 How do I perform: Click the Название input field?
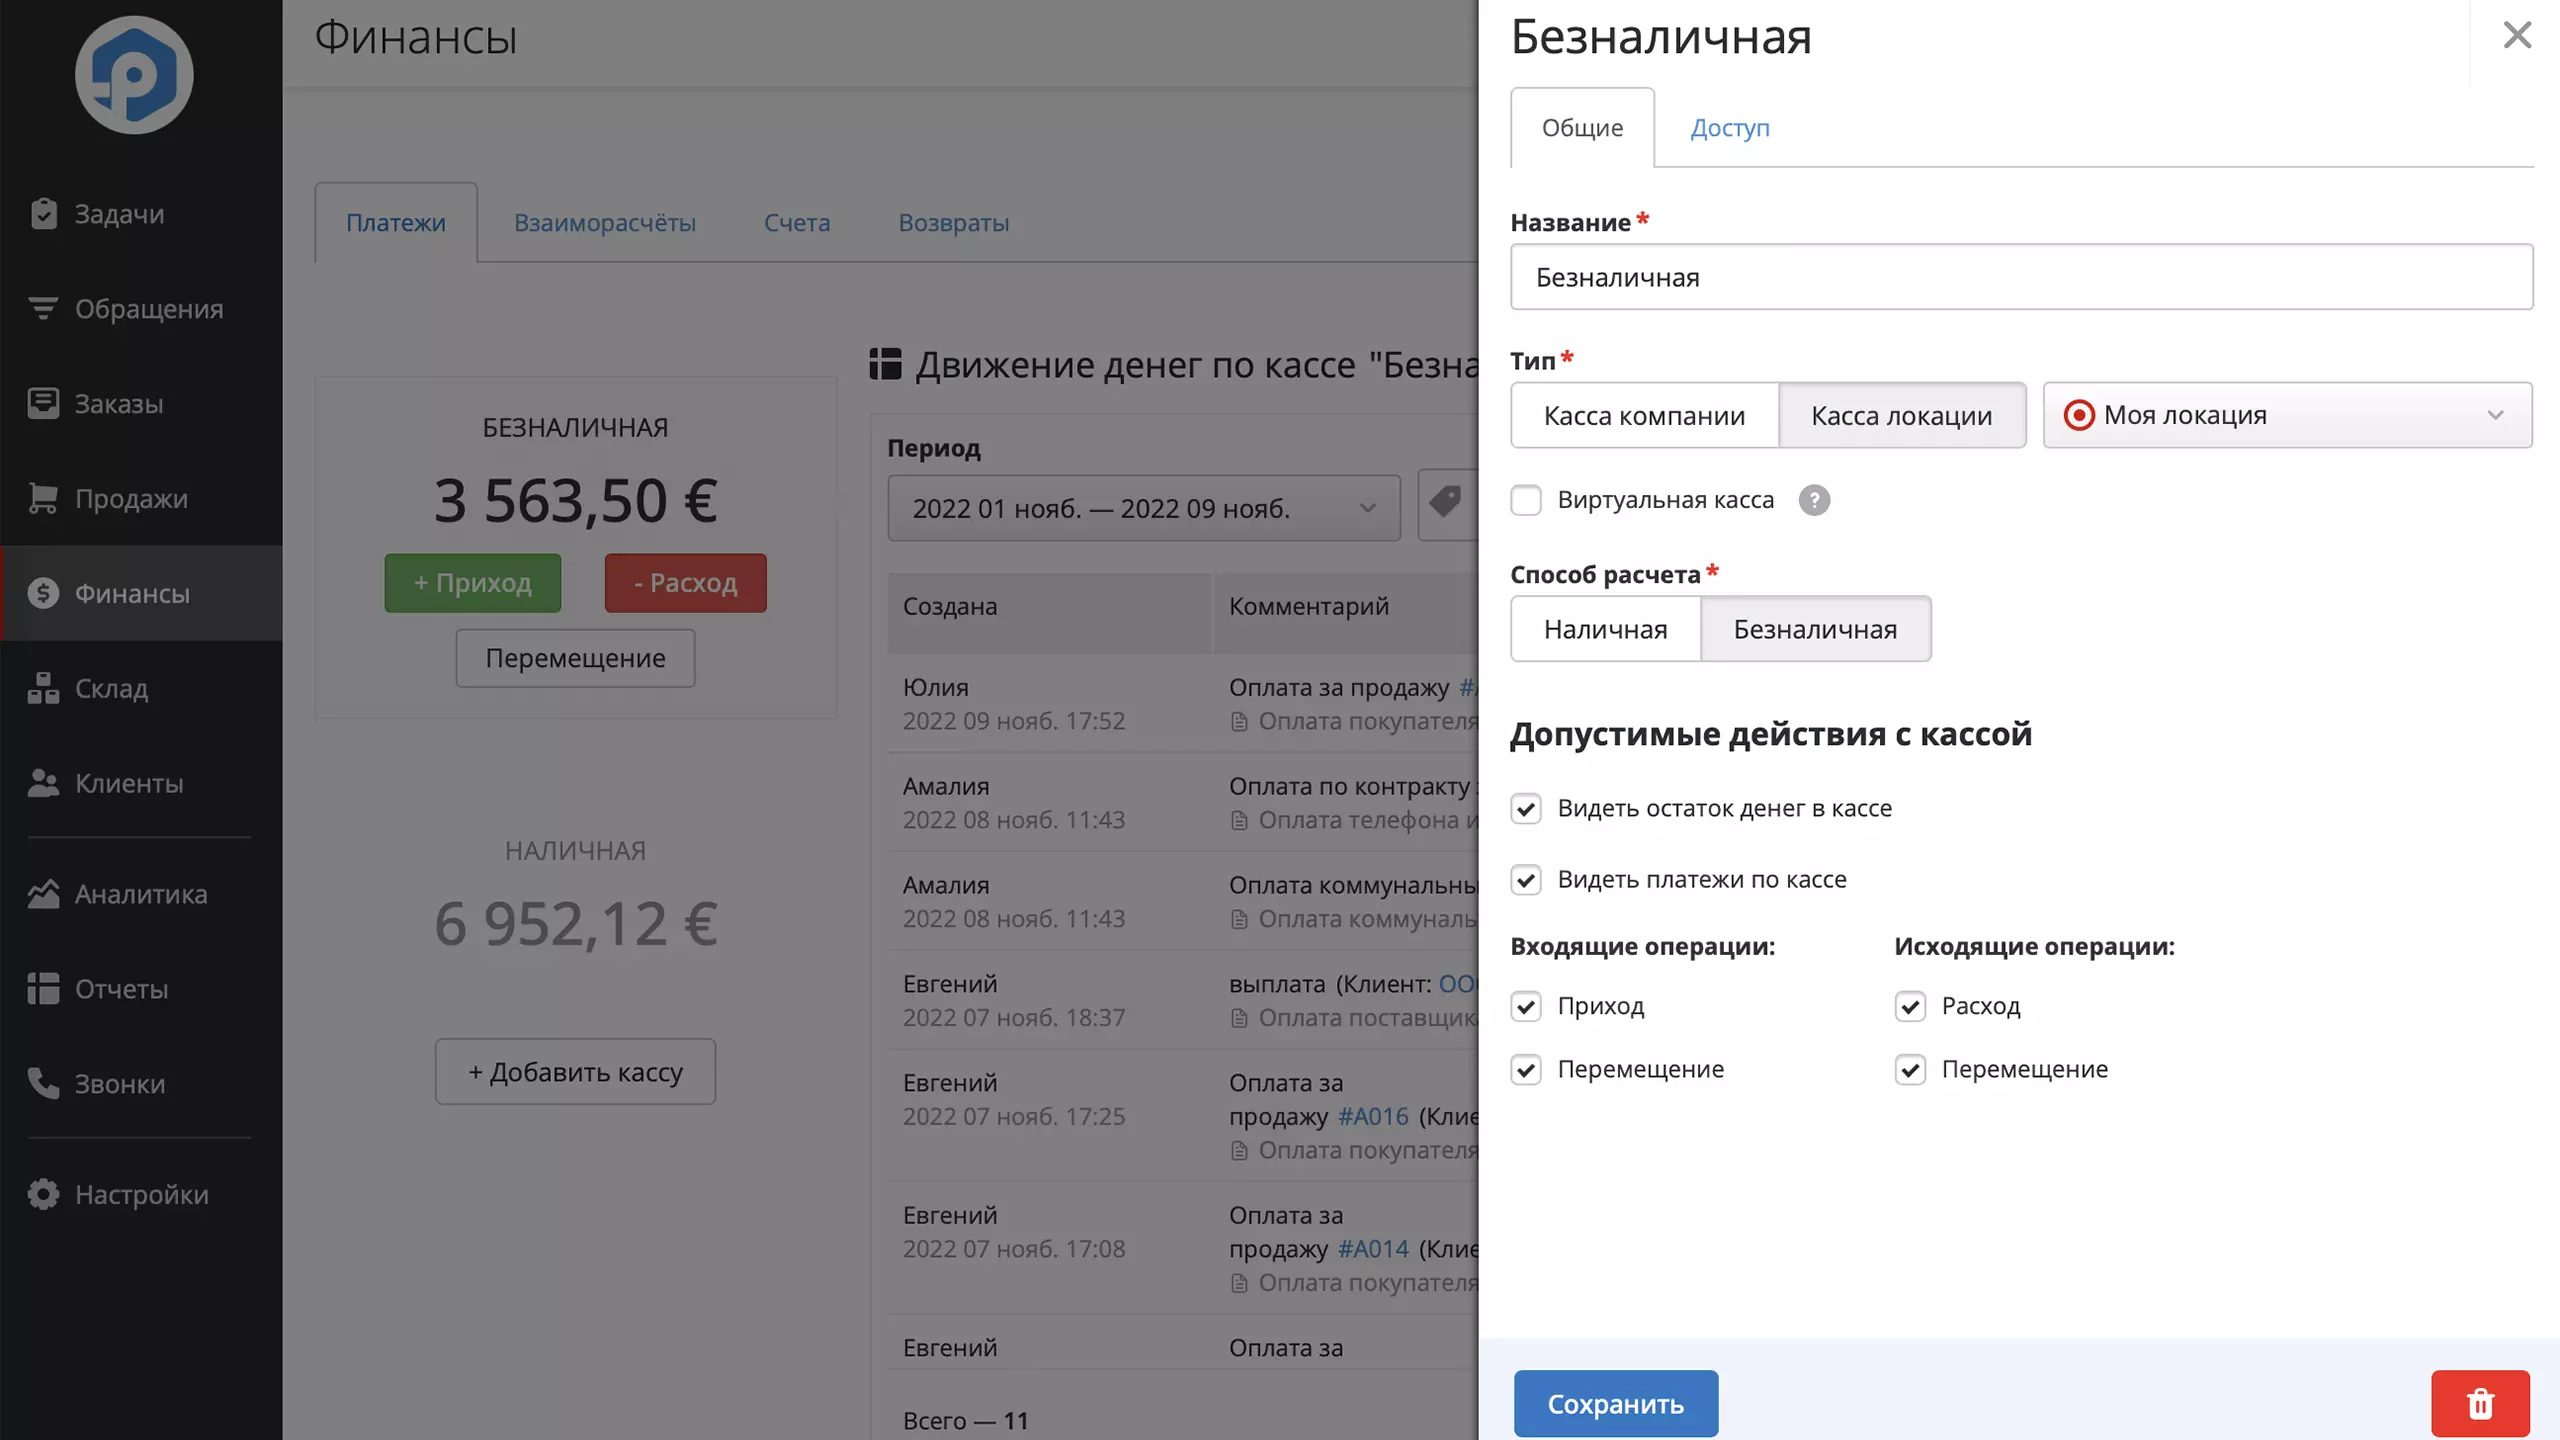coord(2021,277)
